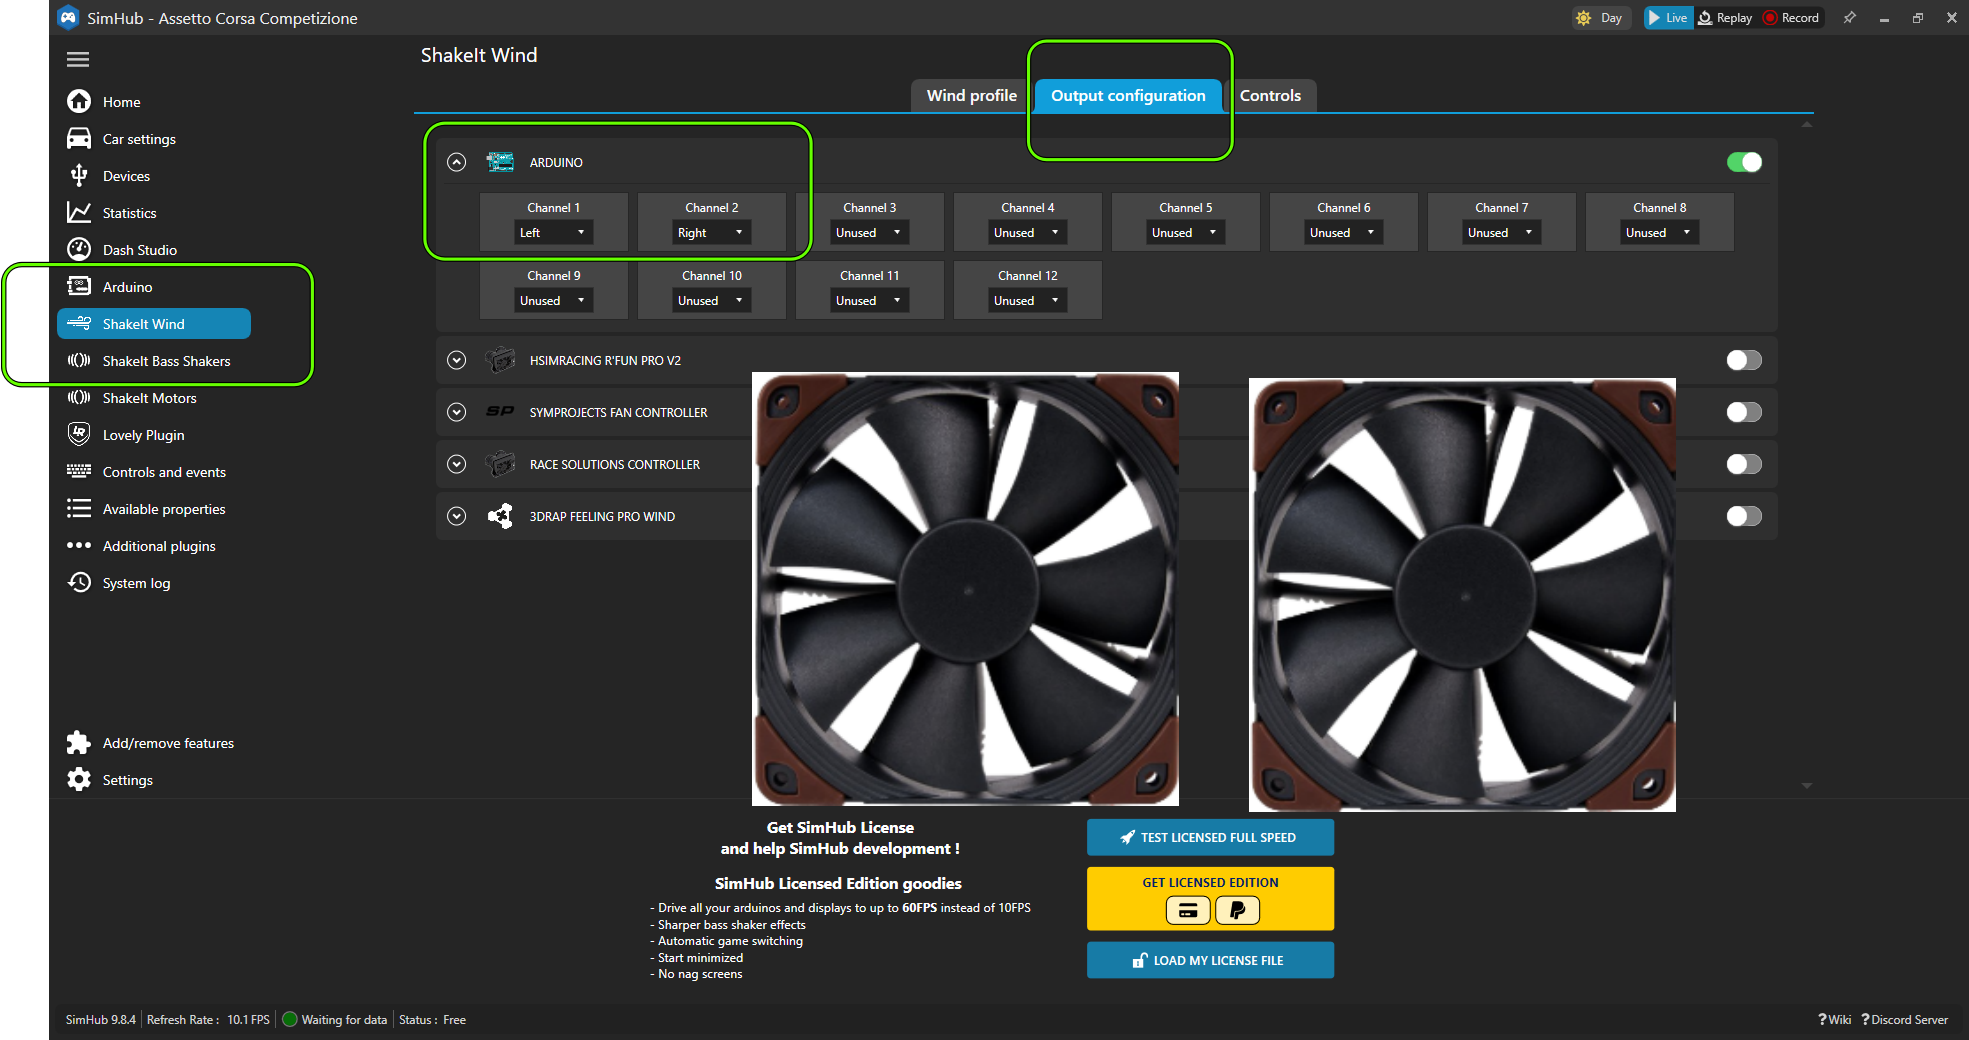Open the Dash Studio gauge icon
Screen dimensions: 1969x1040
(79, 250)
